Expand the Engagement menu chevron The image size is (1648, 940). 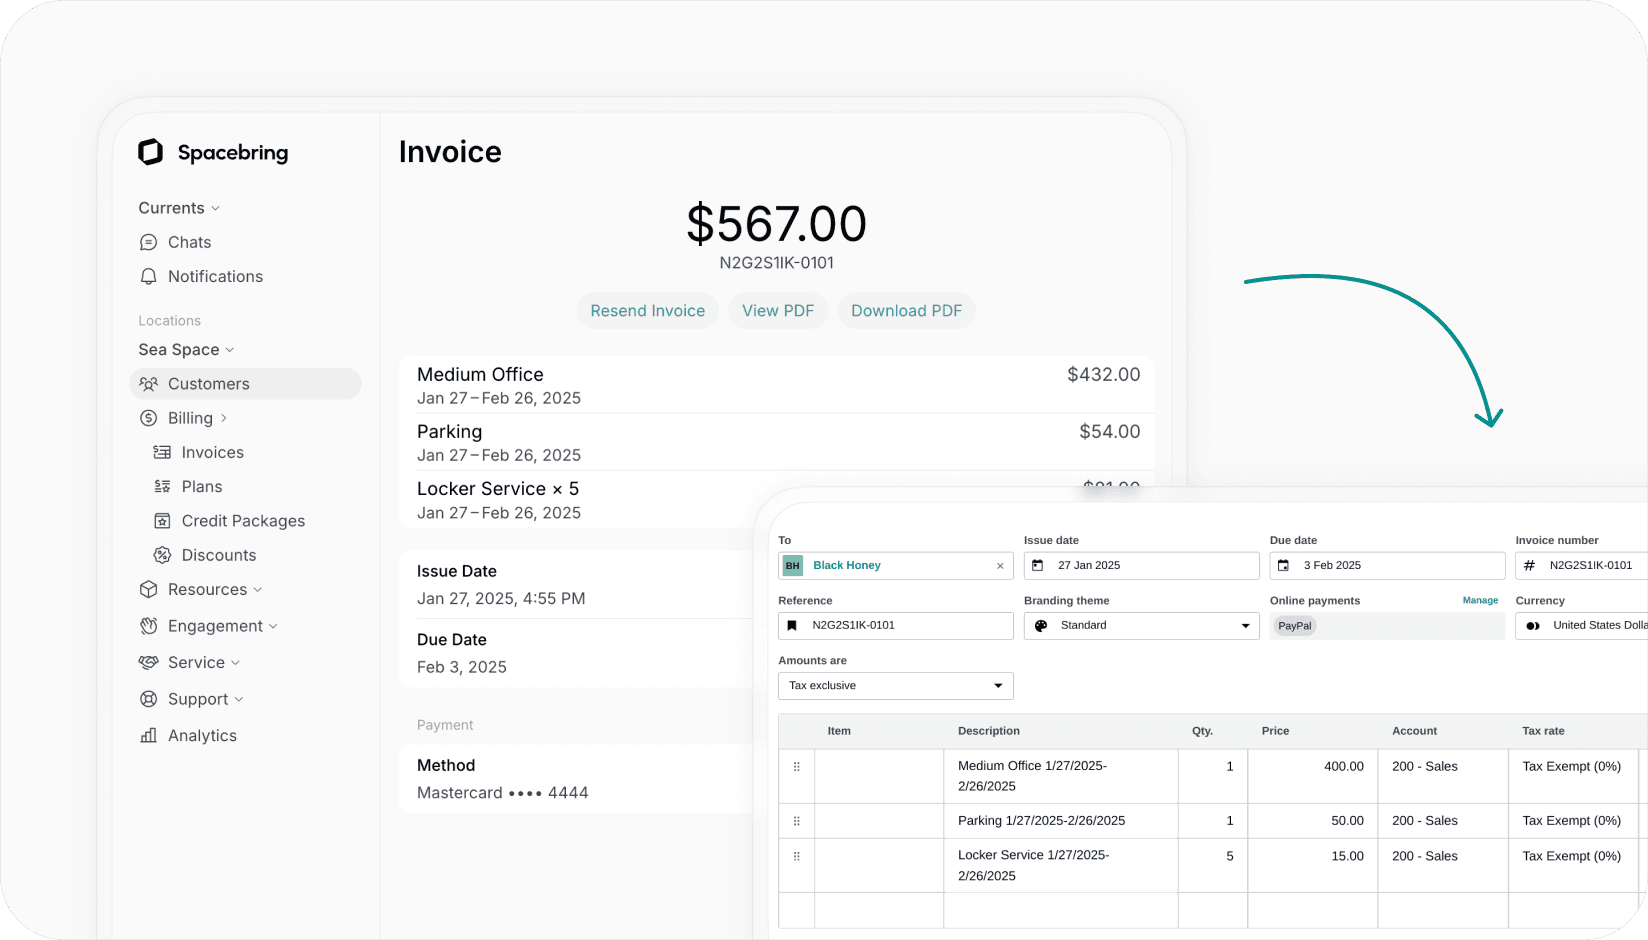point(273,626)
